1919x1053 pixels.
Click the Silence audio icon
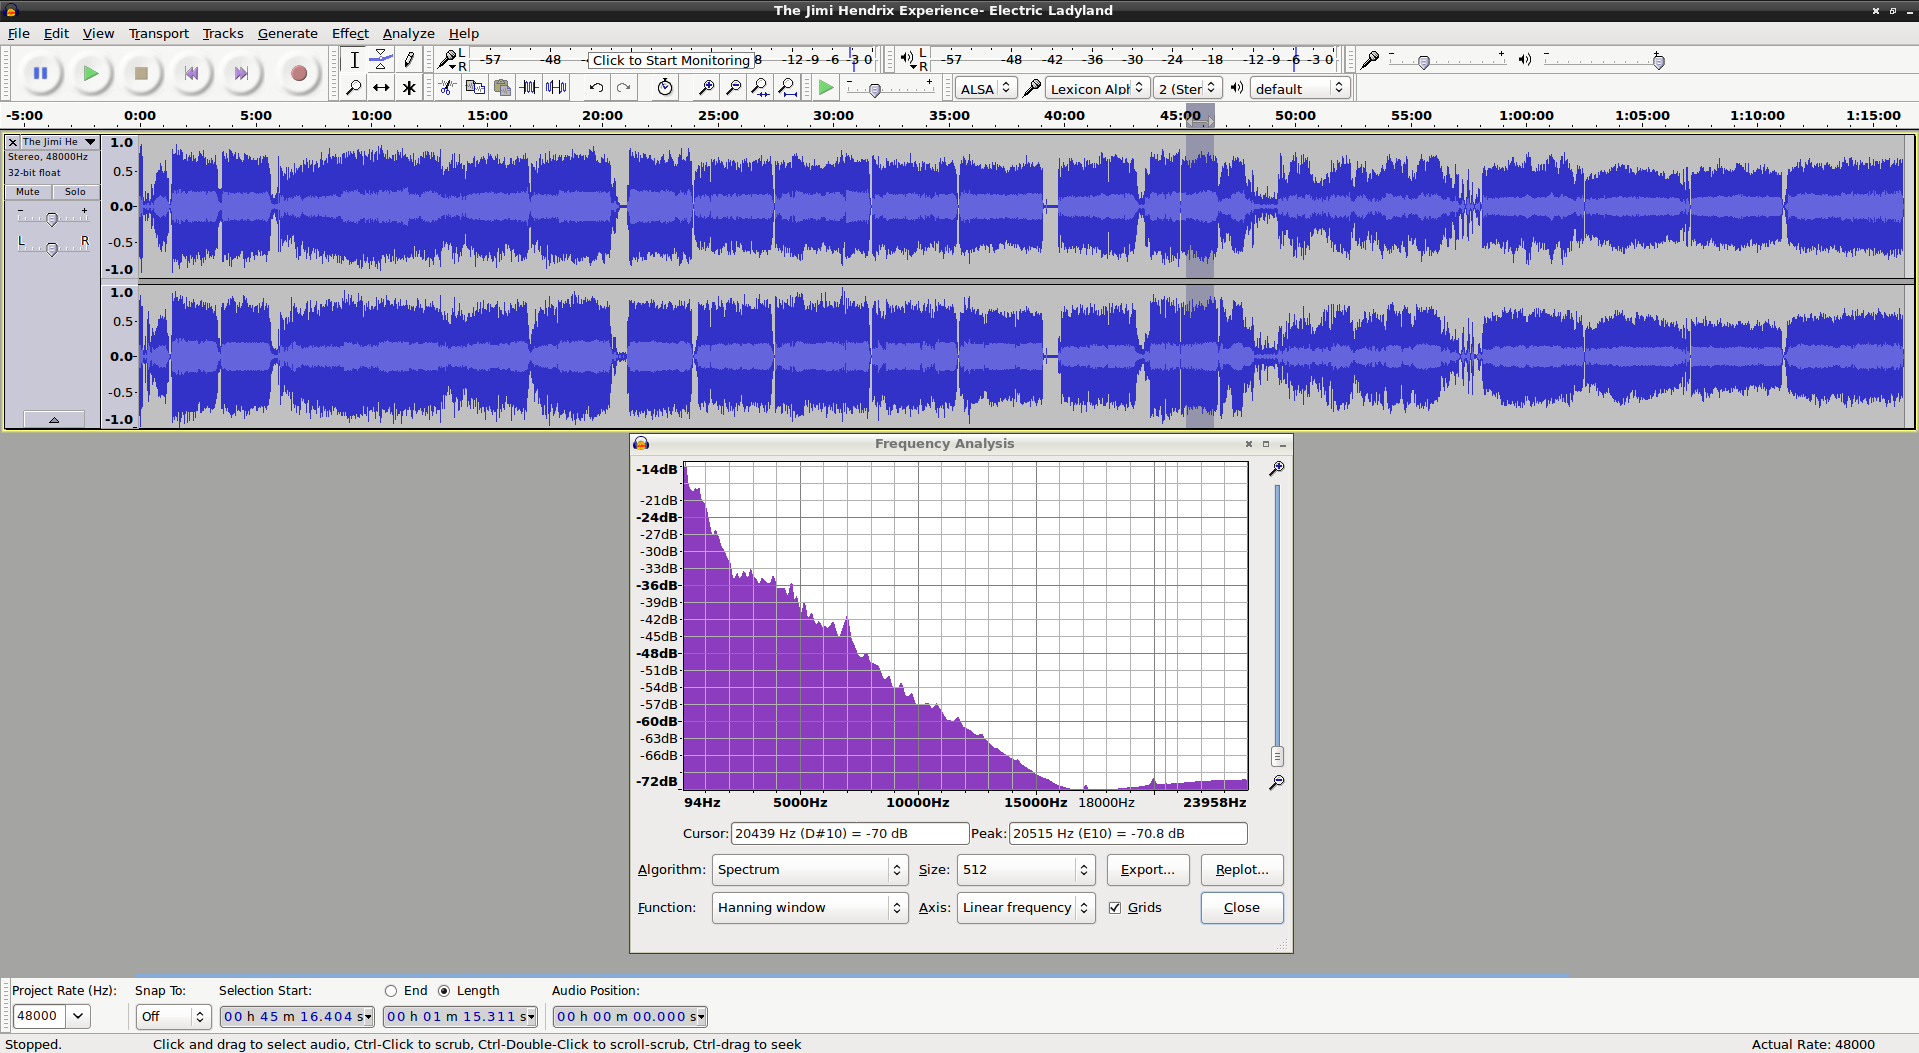556,88
